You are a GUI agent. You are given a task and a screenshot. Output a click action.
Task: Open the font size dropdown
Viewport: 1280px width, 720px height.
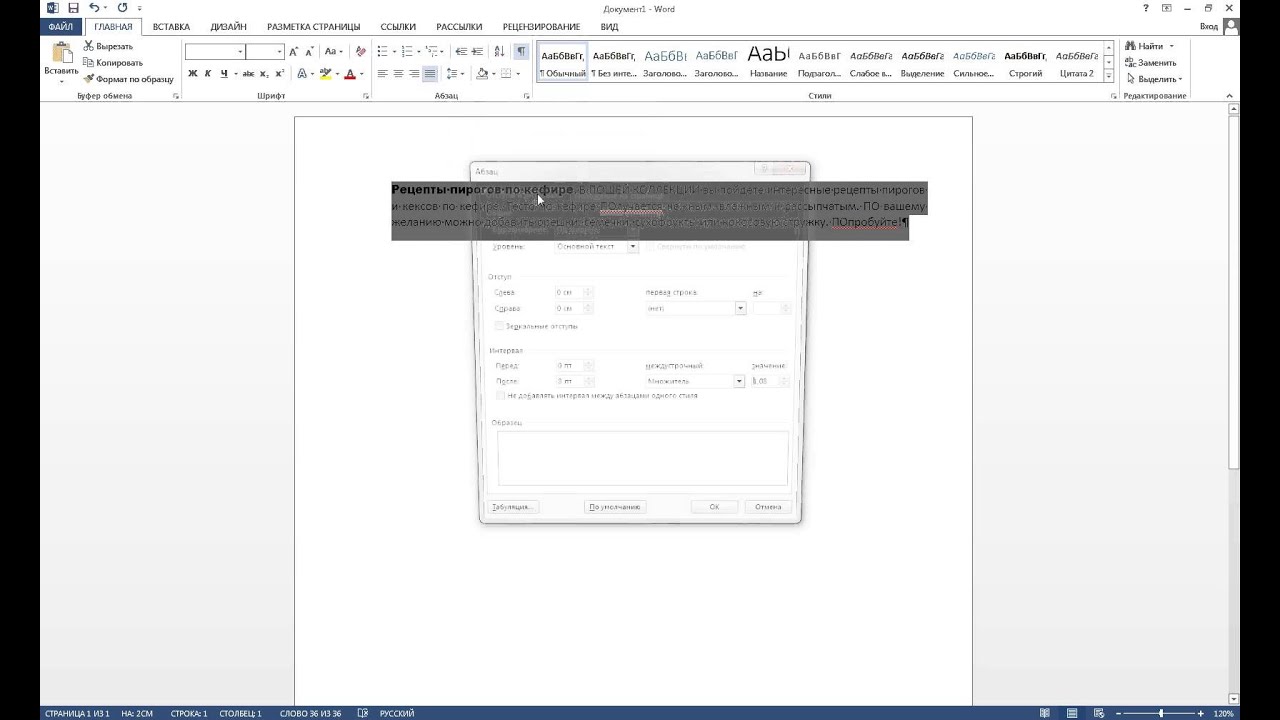[x=280, y=51]
